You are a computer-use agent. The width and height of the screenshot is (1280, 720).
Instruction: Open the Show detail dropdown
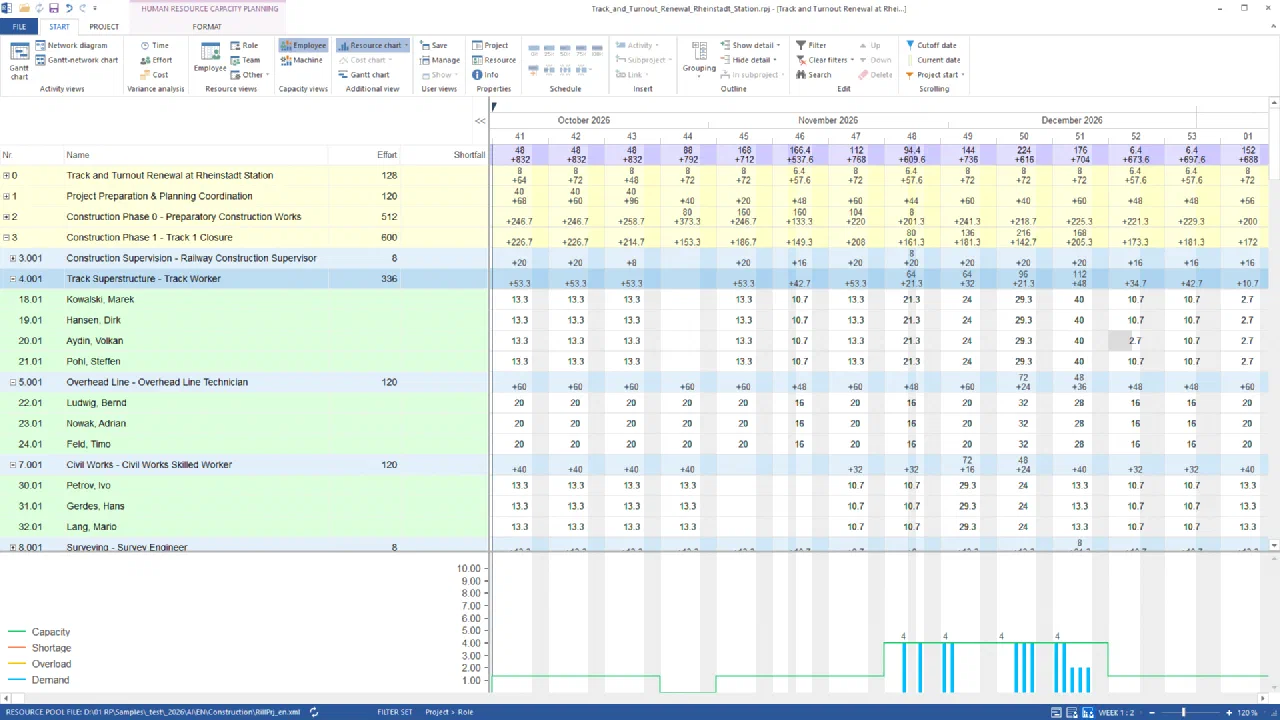[751, 45]
